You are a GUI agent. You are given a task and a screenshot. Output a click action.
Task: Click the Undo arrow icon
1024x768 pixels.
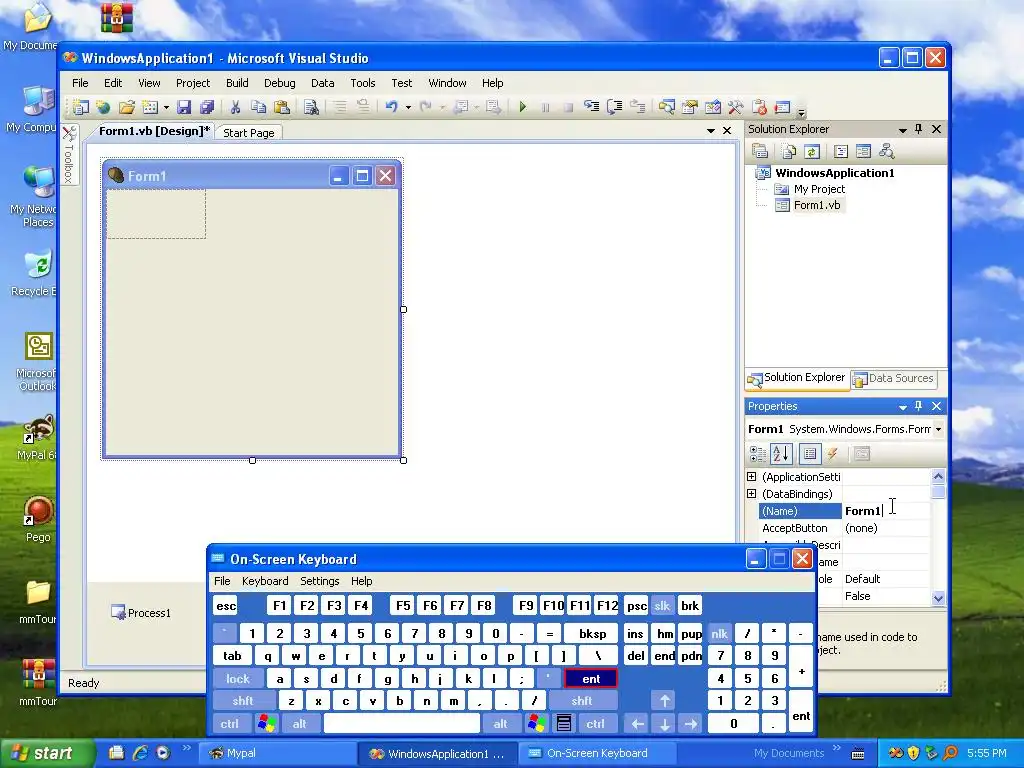coord(391,106)
